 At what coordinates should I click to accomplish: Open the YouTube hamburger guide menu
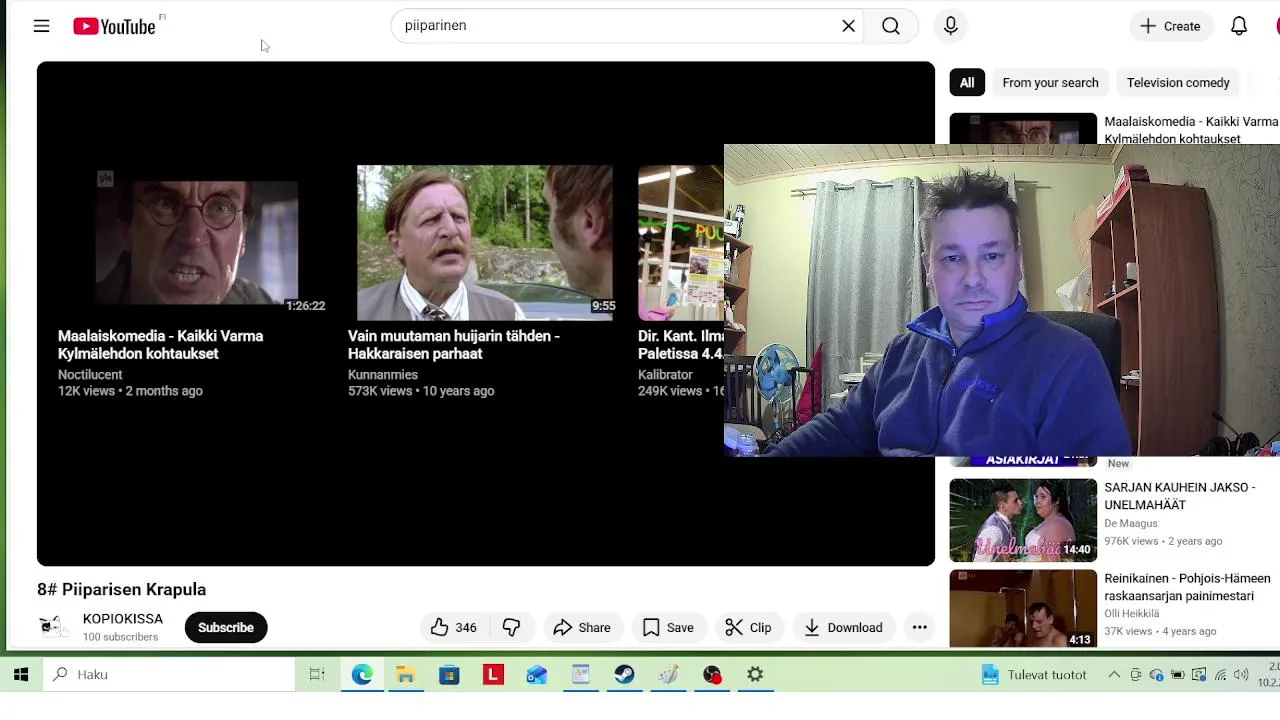click(x=41, y=26)
